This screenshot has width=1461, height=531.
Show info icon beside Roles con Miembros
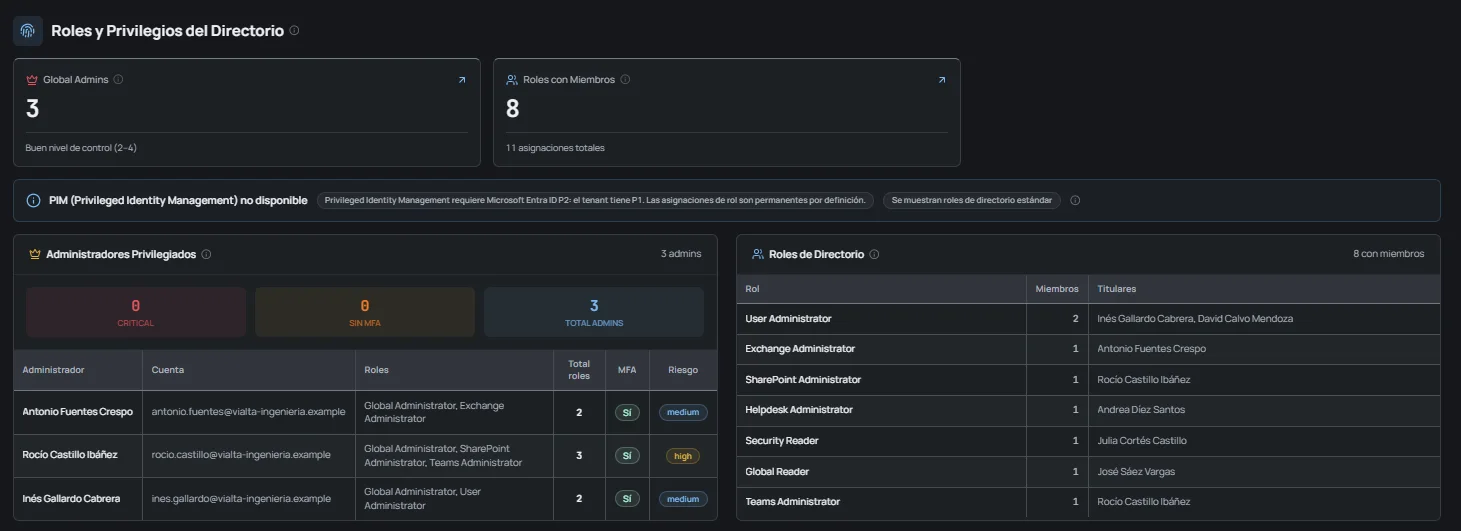point(625,80)
